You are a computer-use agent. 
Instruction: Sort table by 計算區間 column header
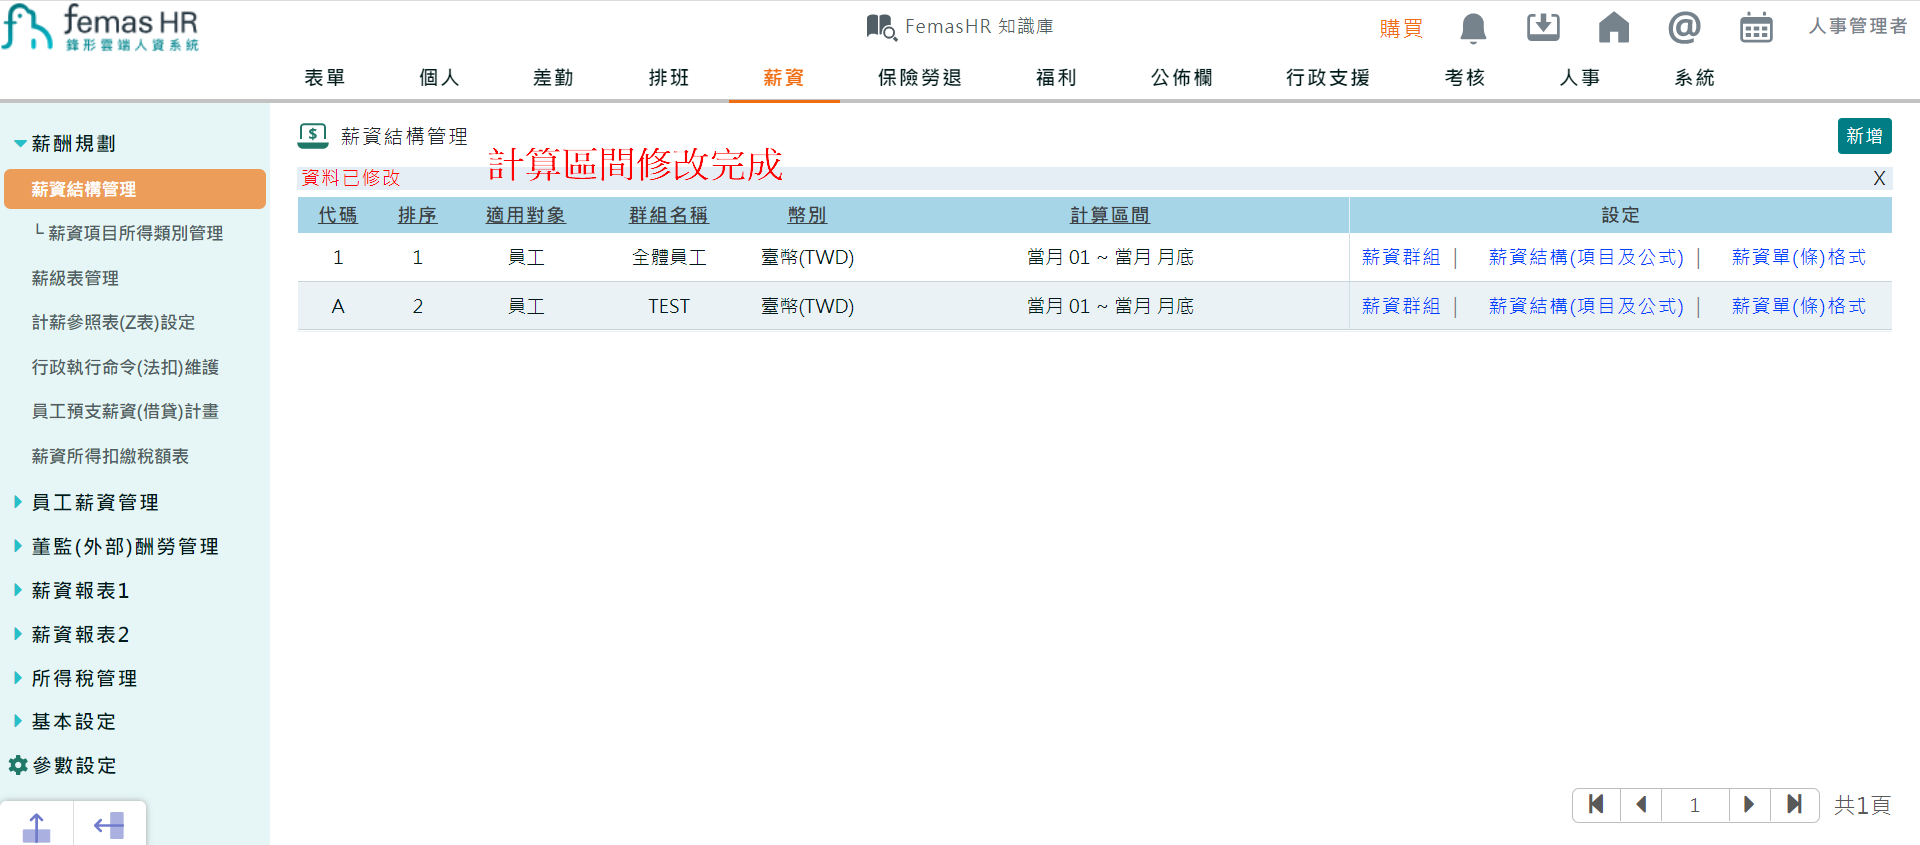point(1109,215)
